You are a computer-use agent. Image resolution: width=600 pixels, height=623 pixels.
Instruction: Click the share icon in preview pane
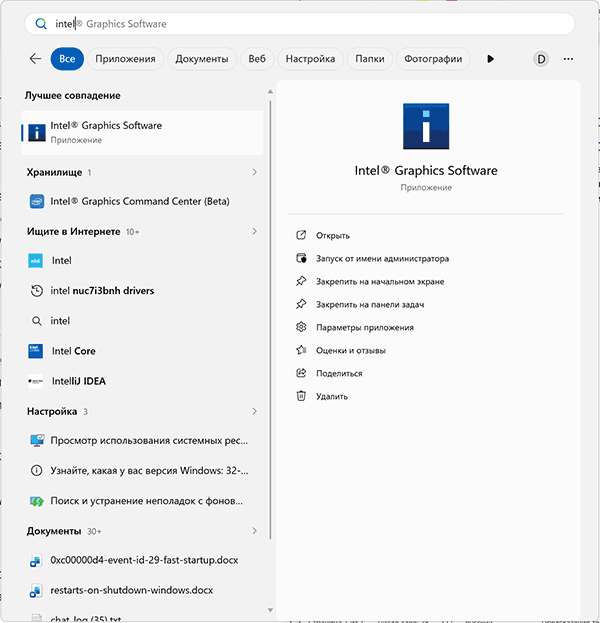click(x=301, y=373)
